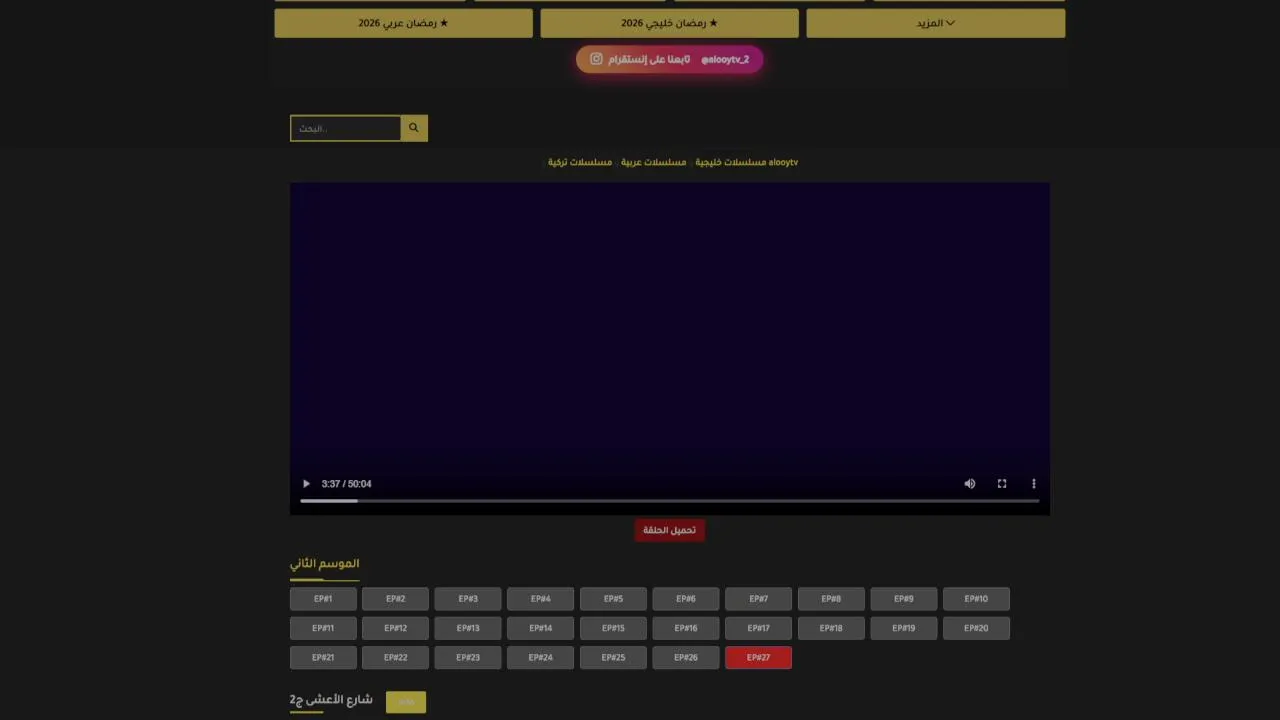
Task: Select episode EP#26
Action: tap(686, 658)
